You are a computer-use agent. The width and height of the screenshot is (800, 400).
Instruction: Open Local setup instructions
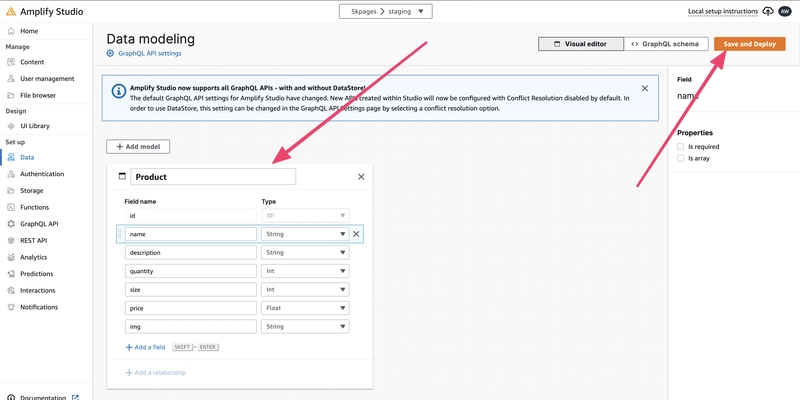[x=722, y=11]
